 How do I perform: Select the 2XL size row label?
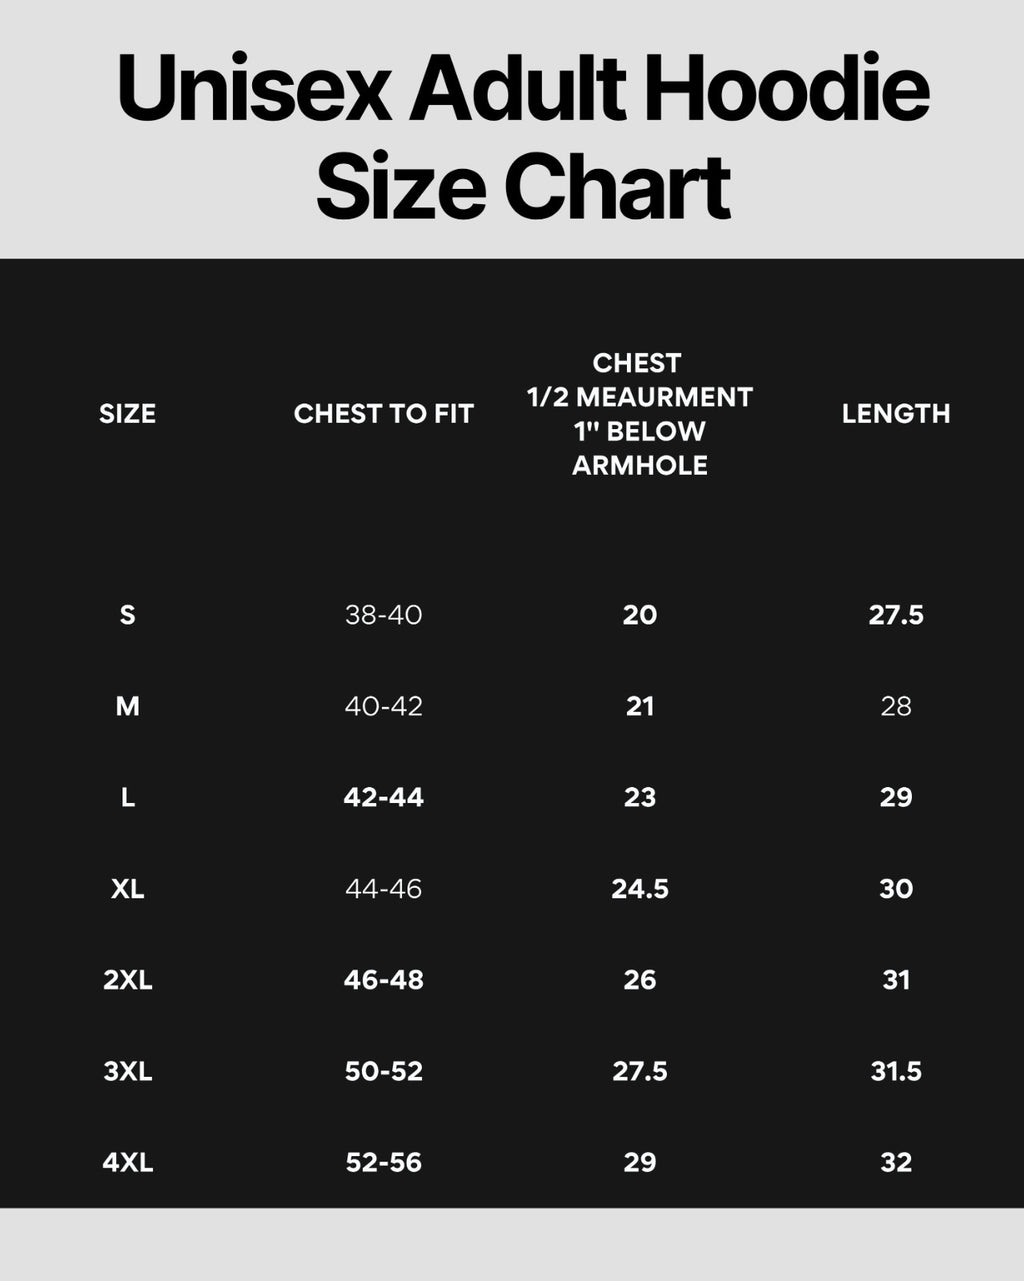tap(127, 980)
